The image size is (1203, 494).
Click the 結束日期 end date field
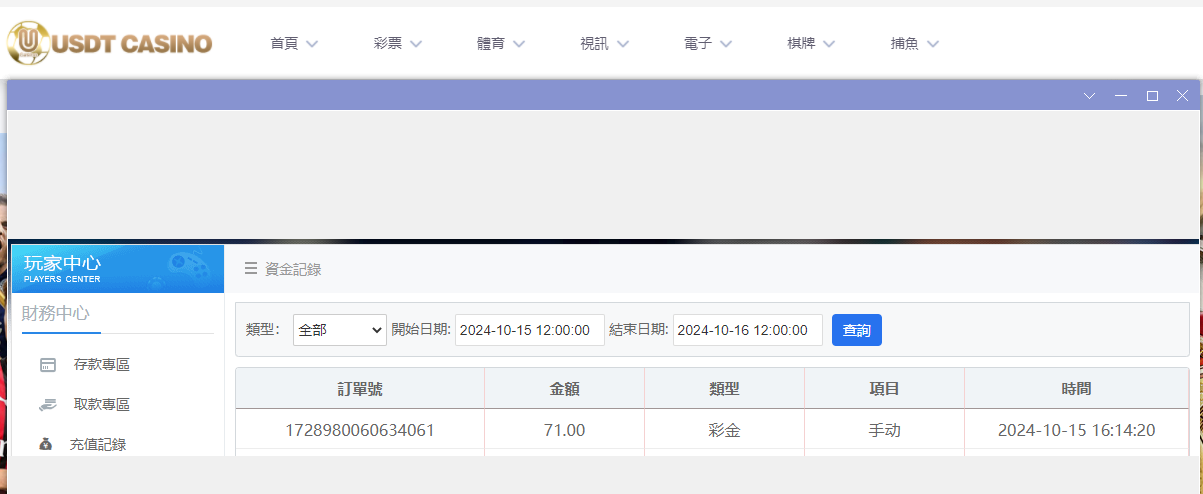[747, 330]
